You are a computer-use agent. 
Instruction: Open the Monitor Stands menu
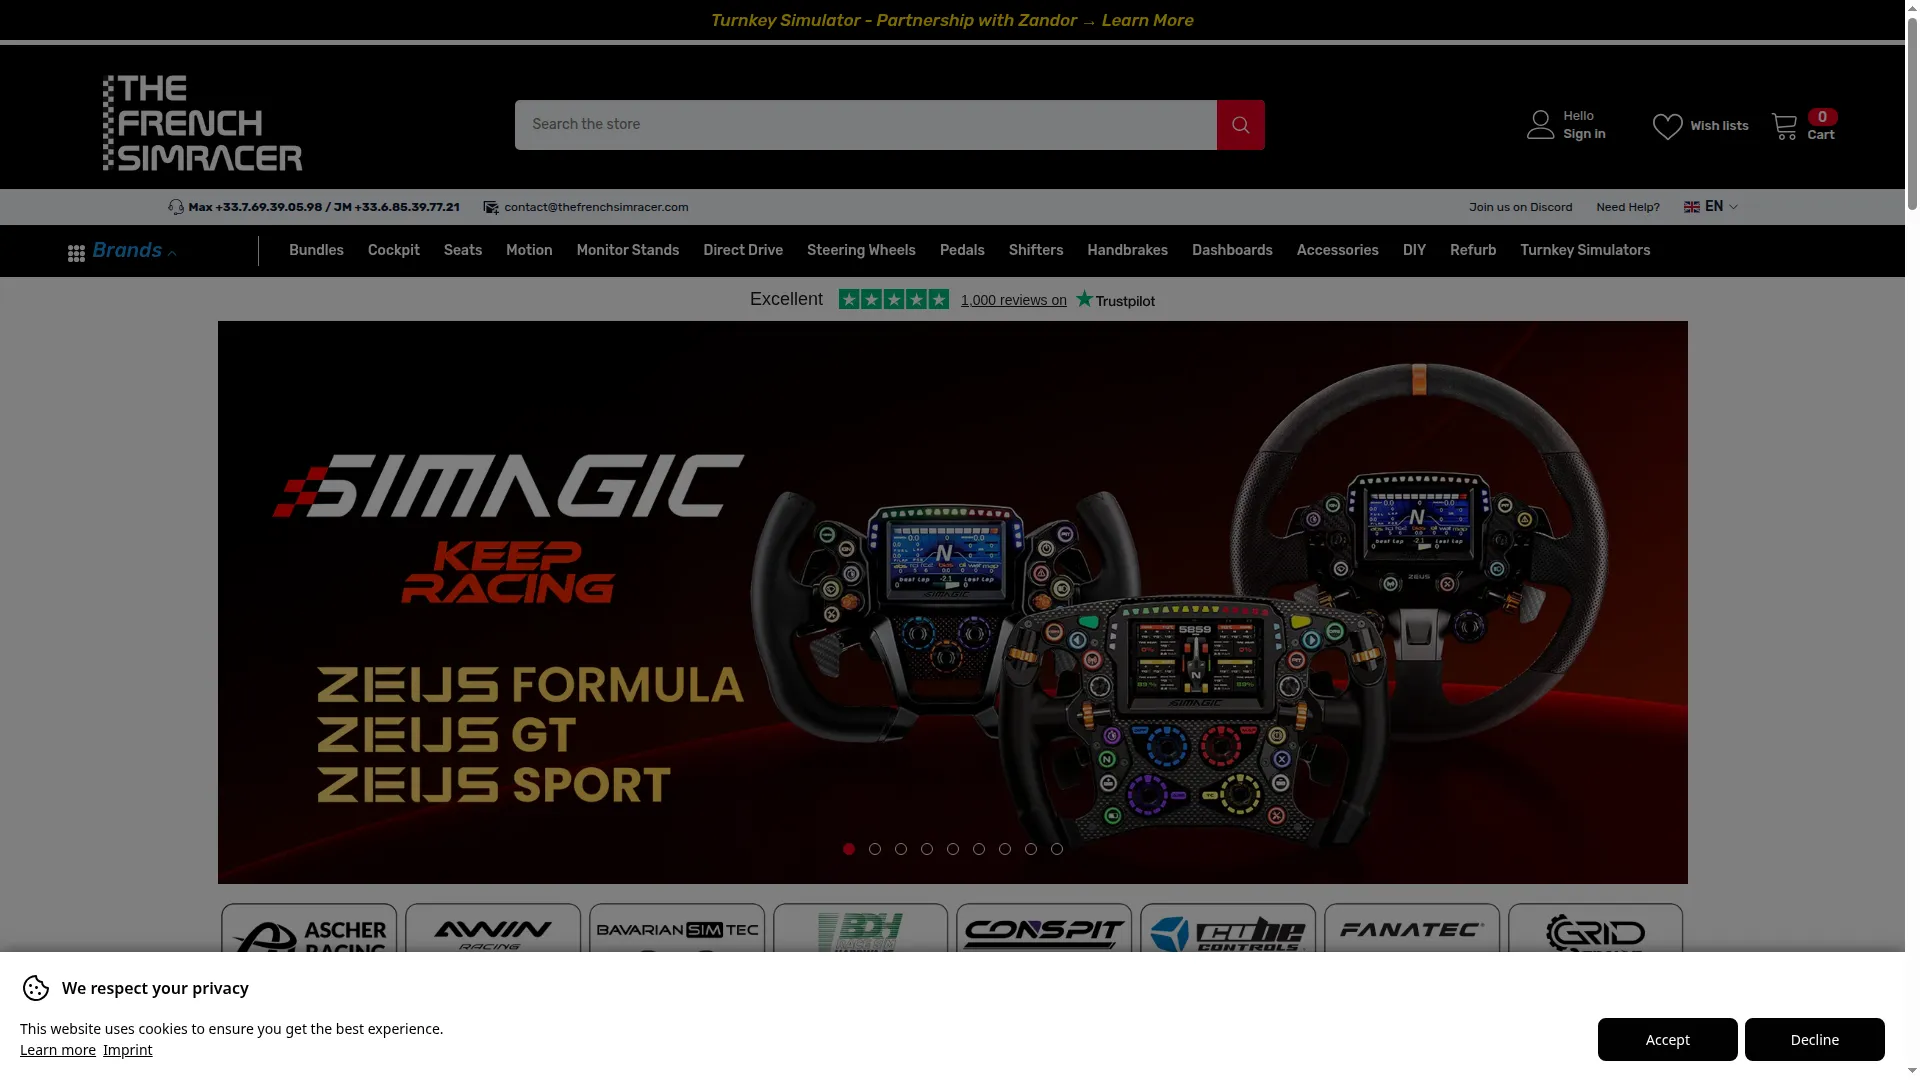[x=628, y=251]
